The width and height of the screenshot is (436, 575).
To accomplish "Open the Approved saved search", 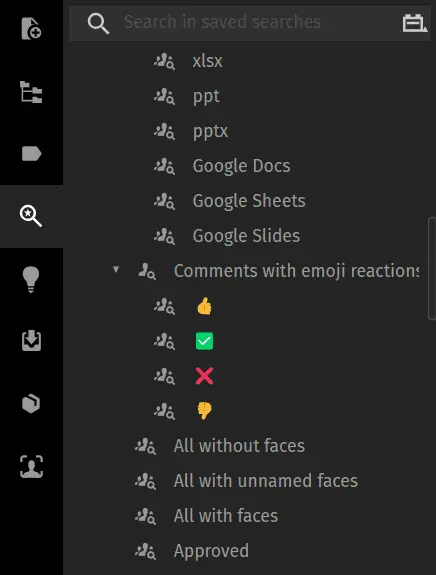I will pos(211,551).
